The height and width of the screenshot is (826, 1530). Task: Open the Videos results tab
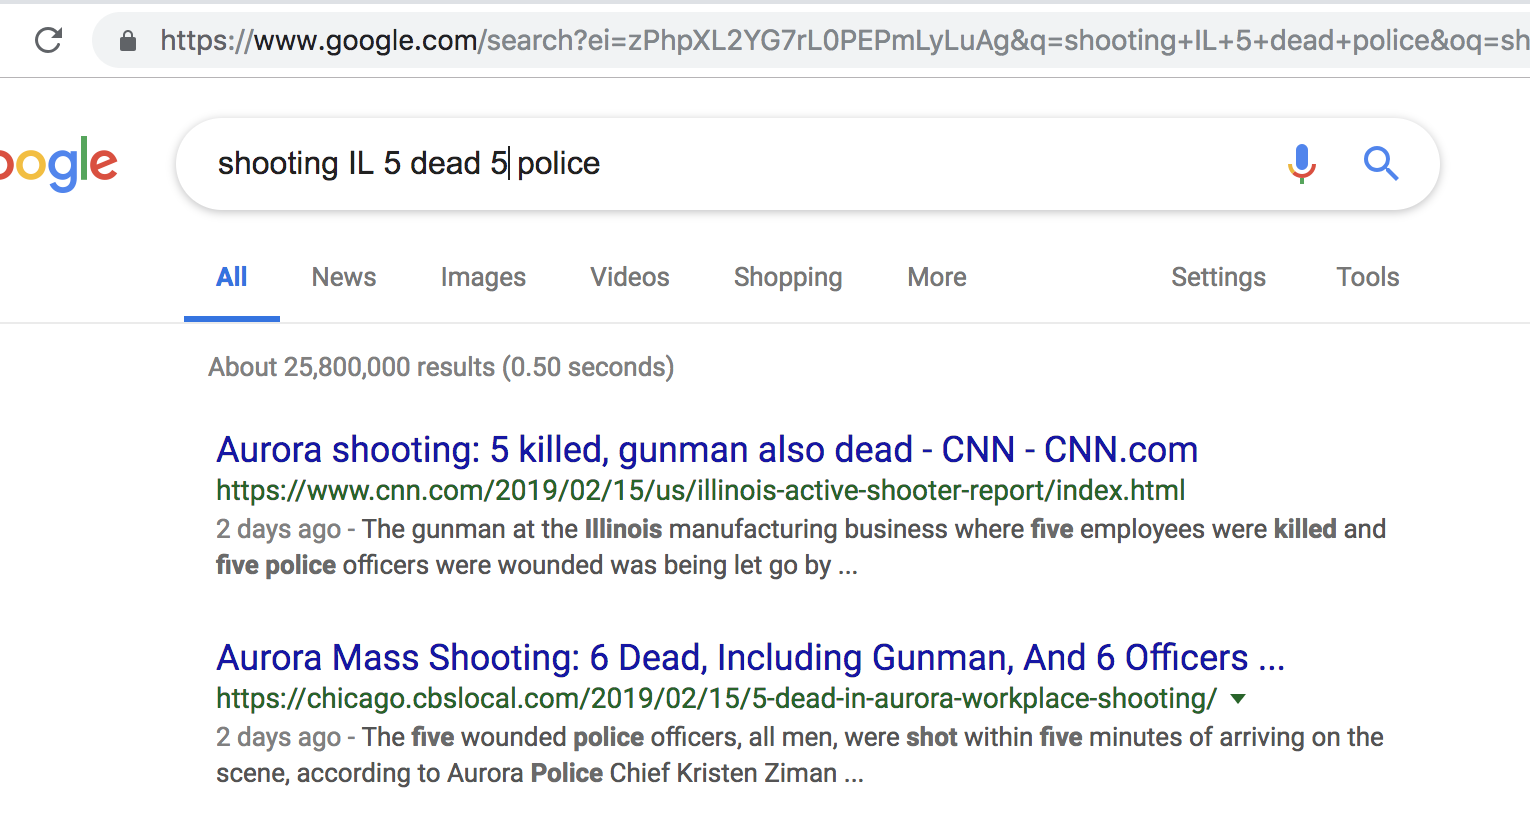click(629, 277)
